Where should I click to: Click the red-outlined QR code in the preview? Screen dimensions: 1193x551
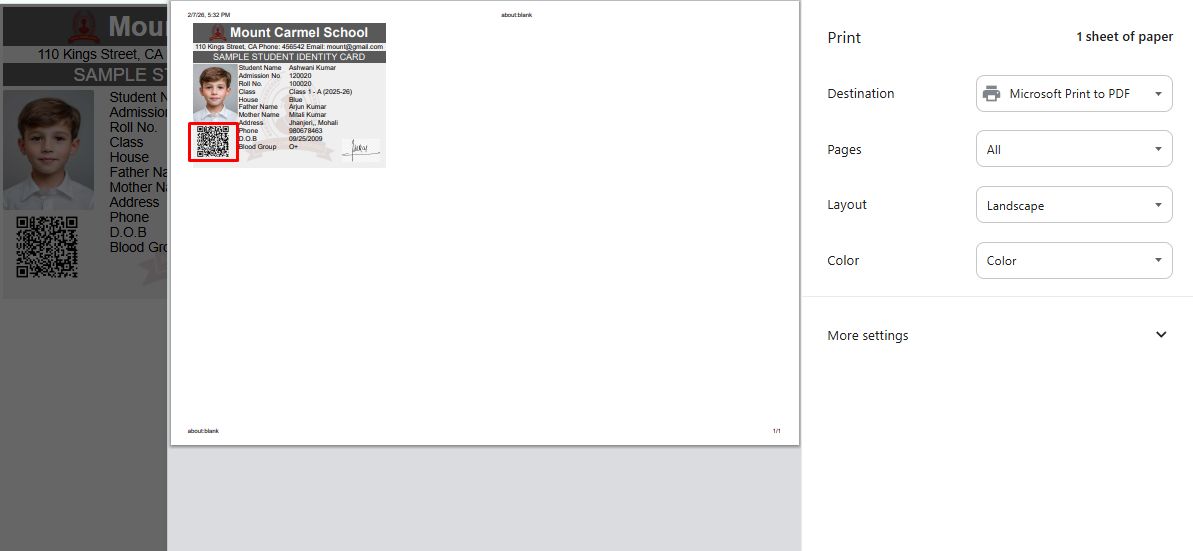[213, 142]
